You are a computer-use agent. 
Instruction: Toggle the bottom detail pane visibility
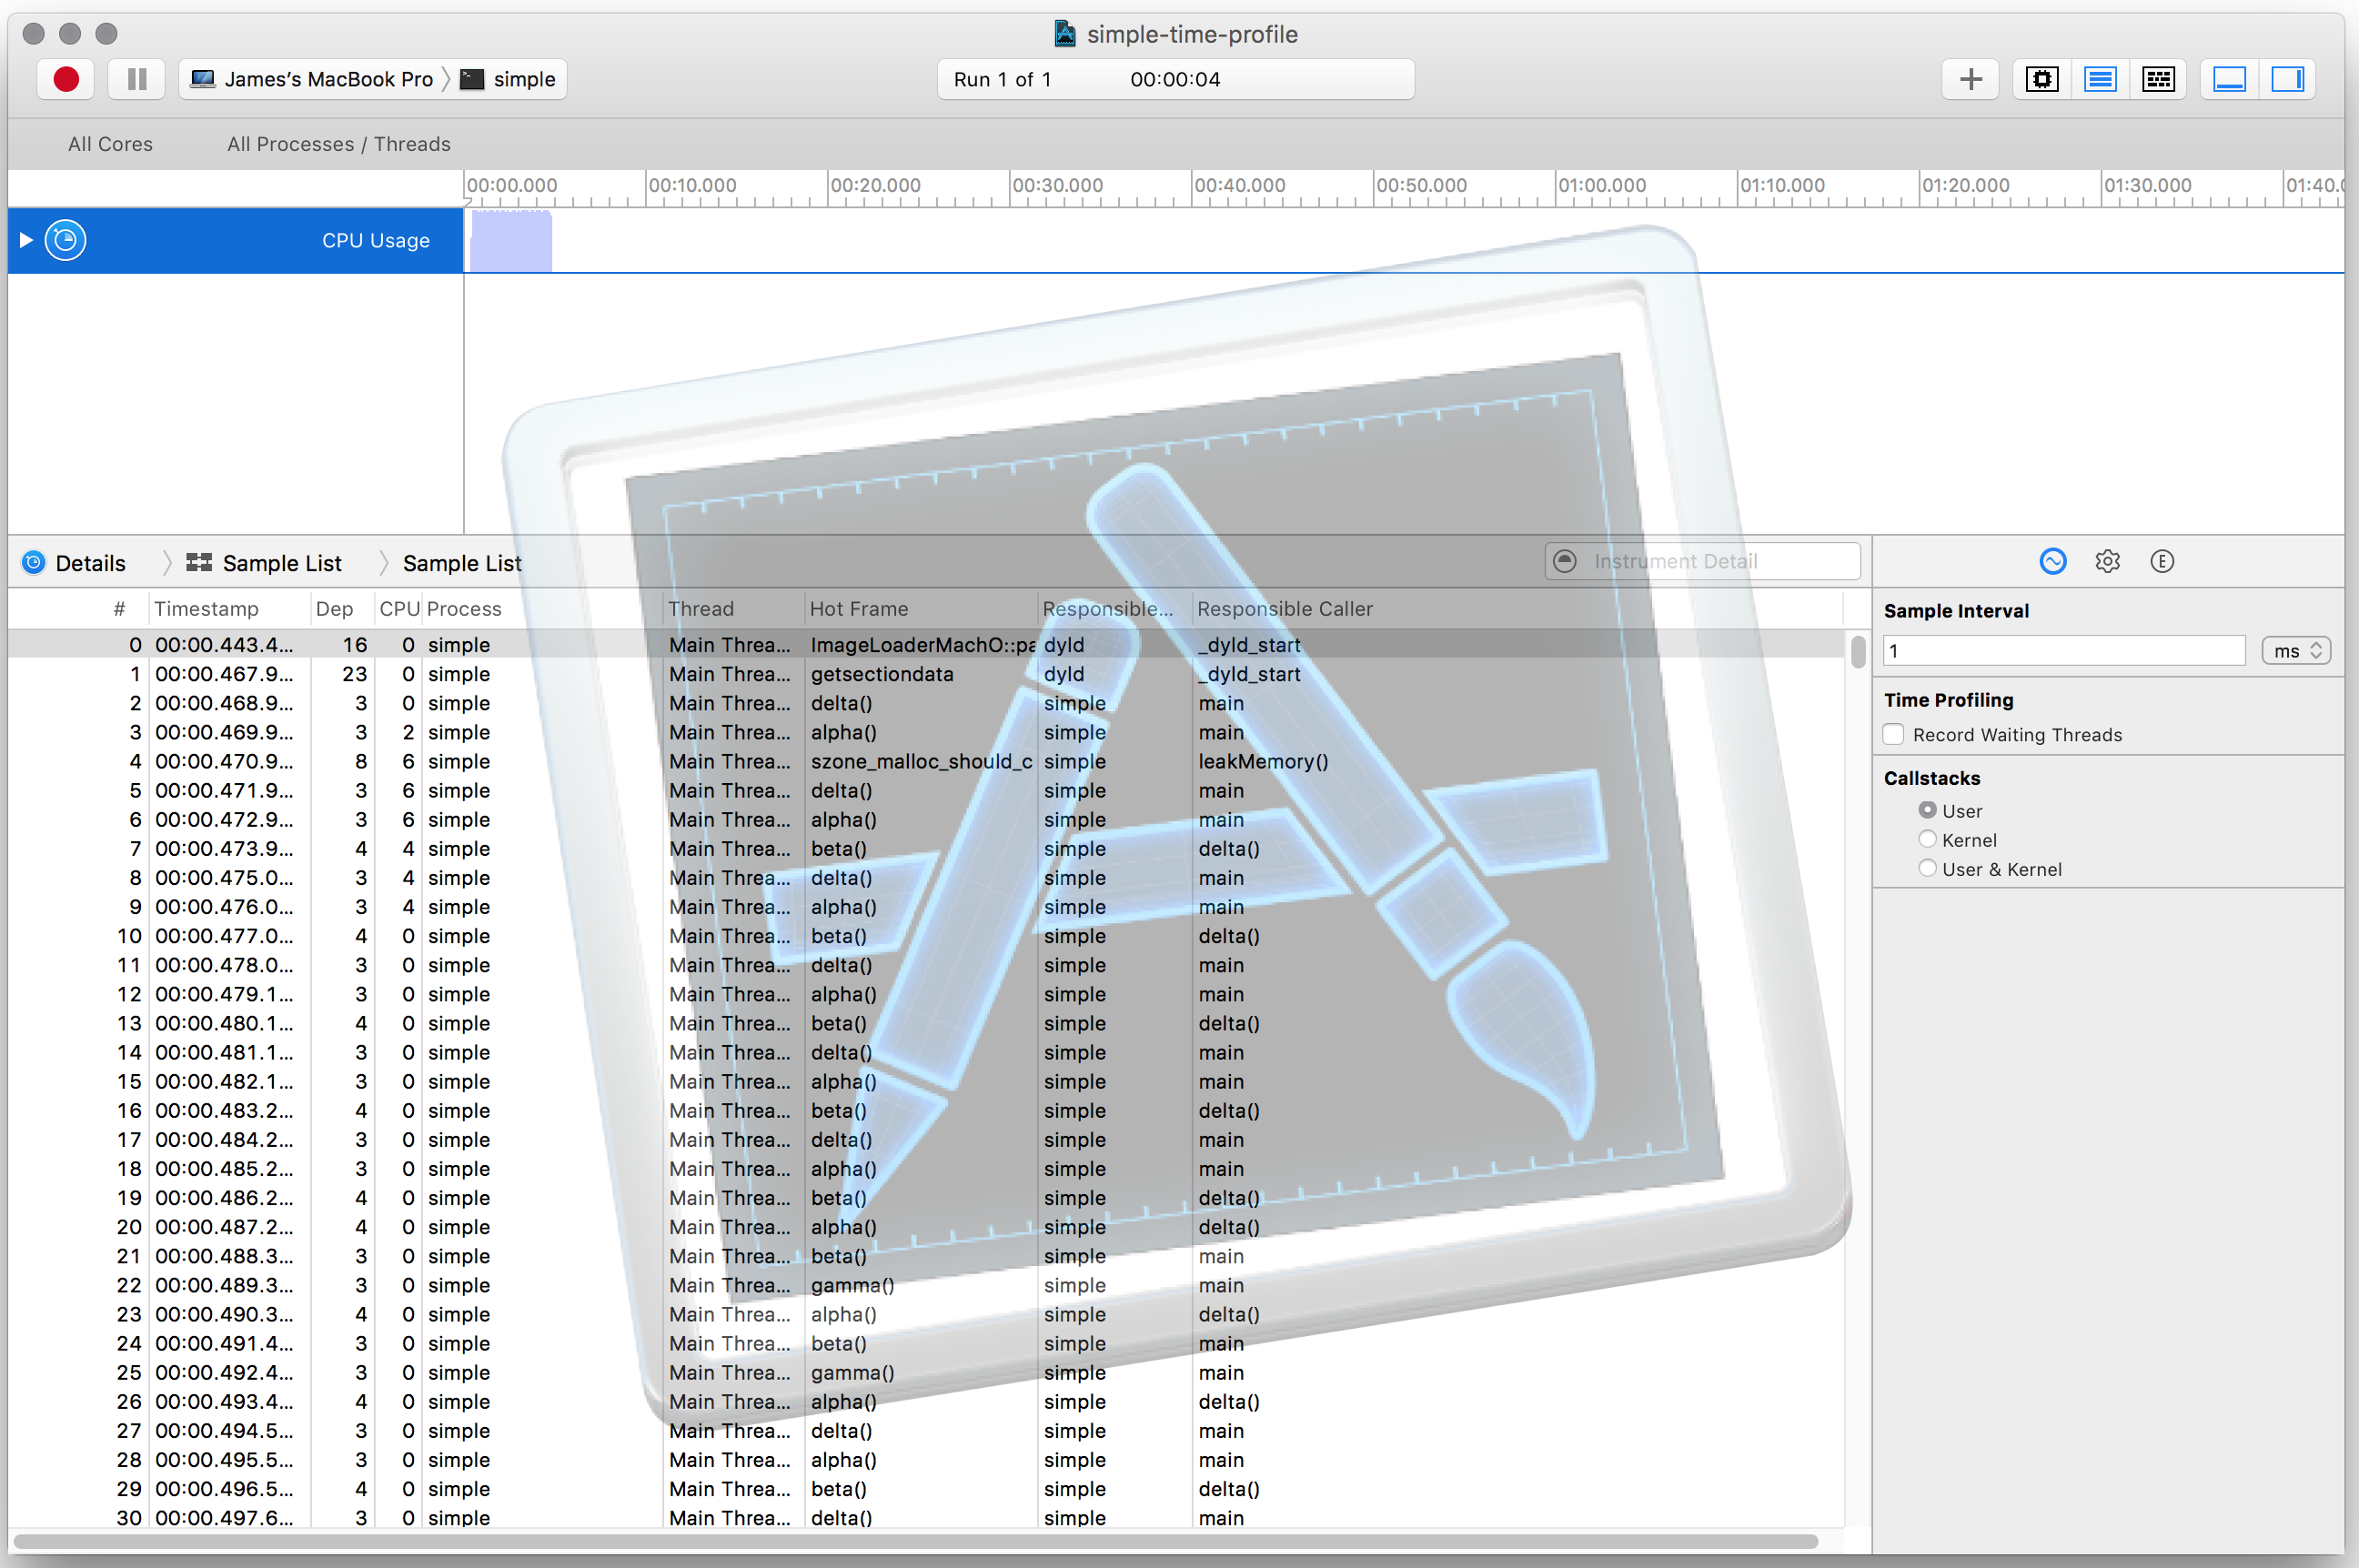pyautogui.click(x=2228, y=79)
